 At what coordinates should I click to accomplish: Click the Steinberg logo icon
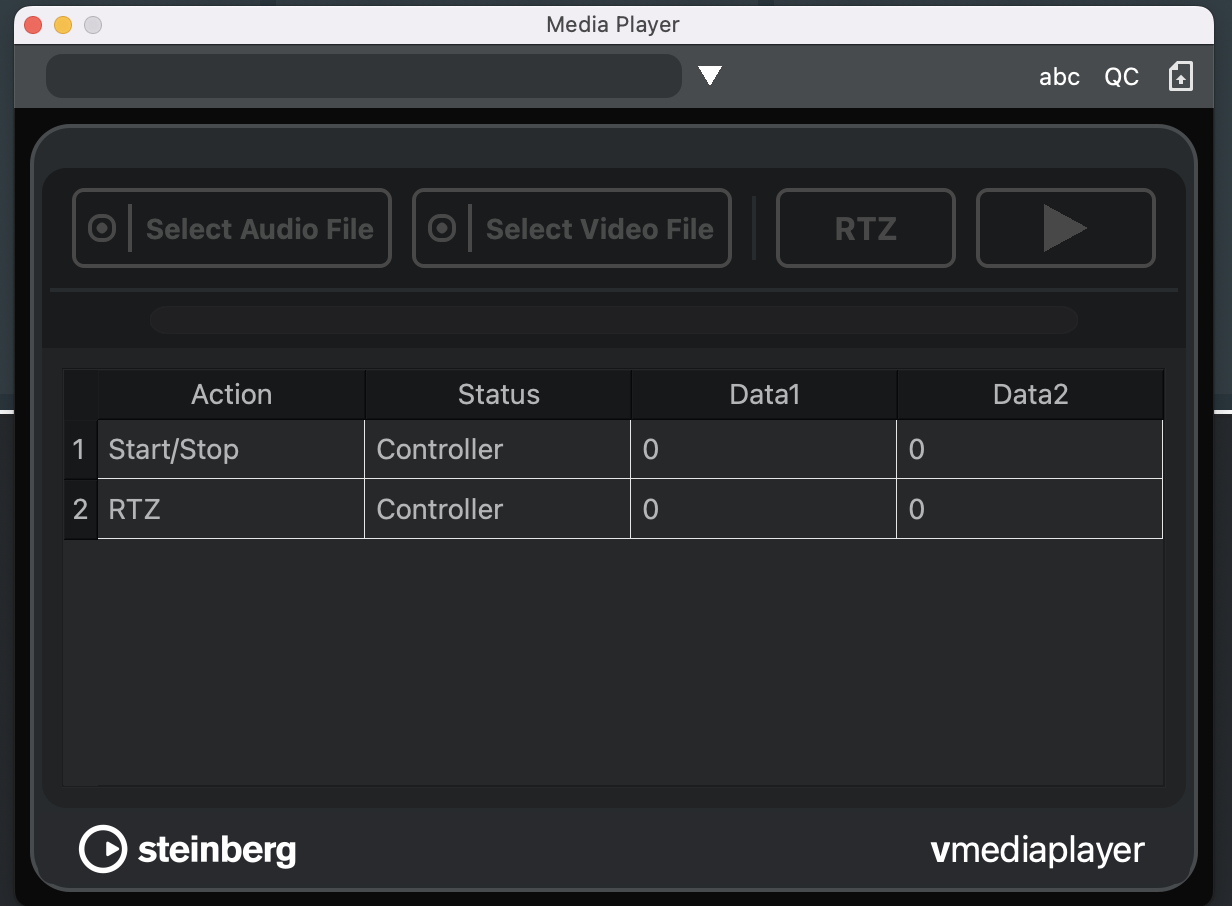103,850
